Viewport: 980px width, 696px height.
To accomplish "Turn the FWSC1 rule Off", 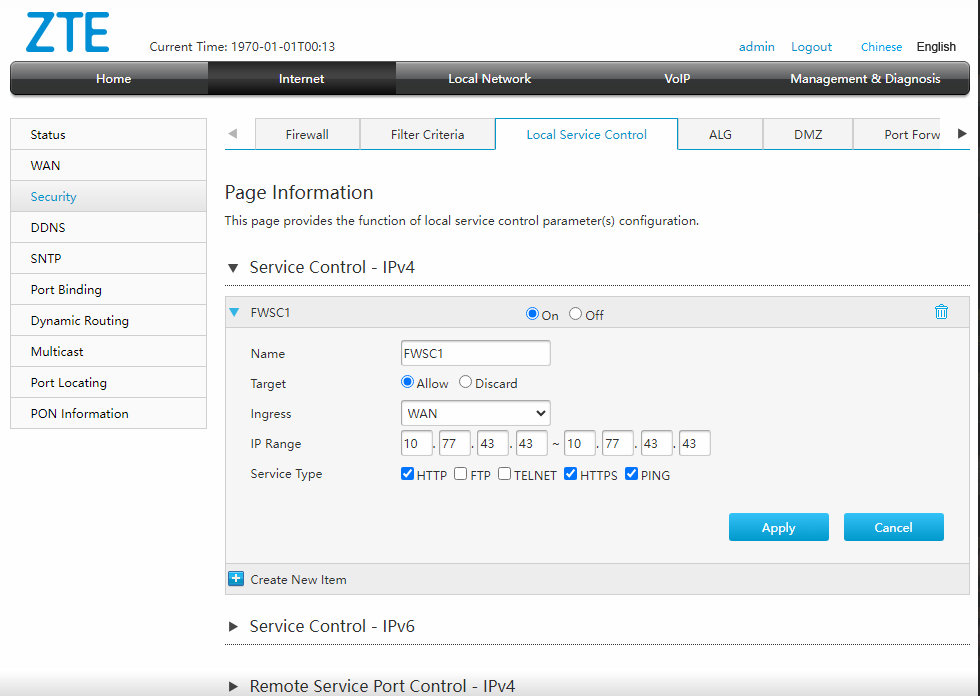I will pyautogui.click(x=575, y=314).
